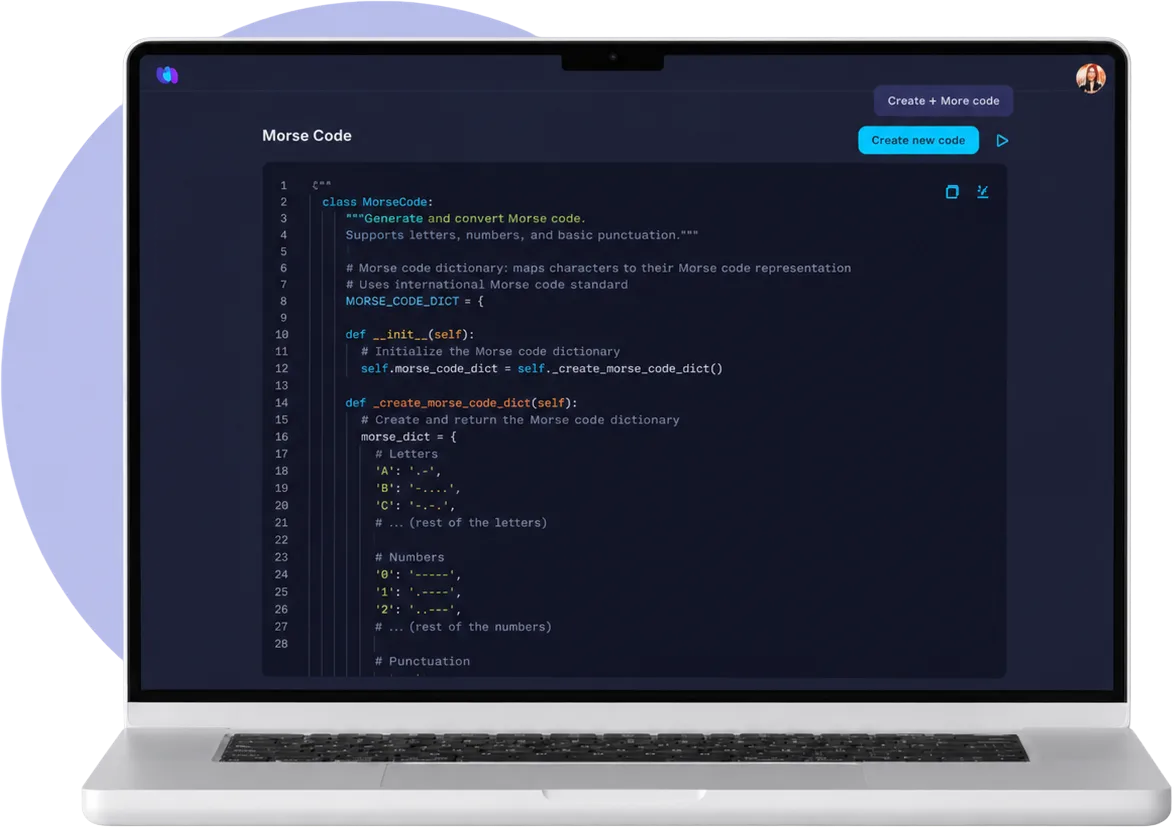Click the 'C' Morse entry line
This screenshot has height=827, width=1174.
414,506
